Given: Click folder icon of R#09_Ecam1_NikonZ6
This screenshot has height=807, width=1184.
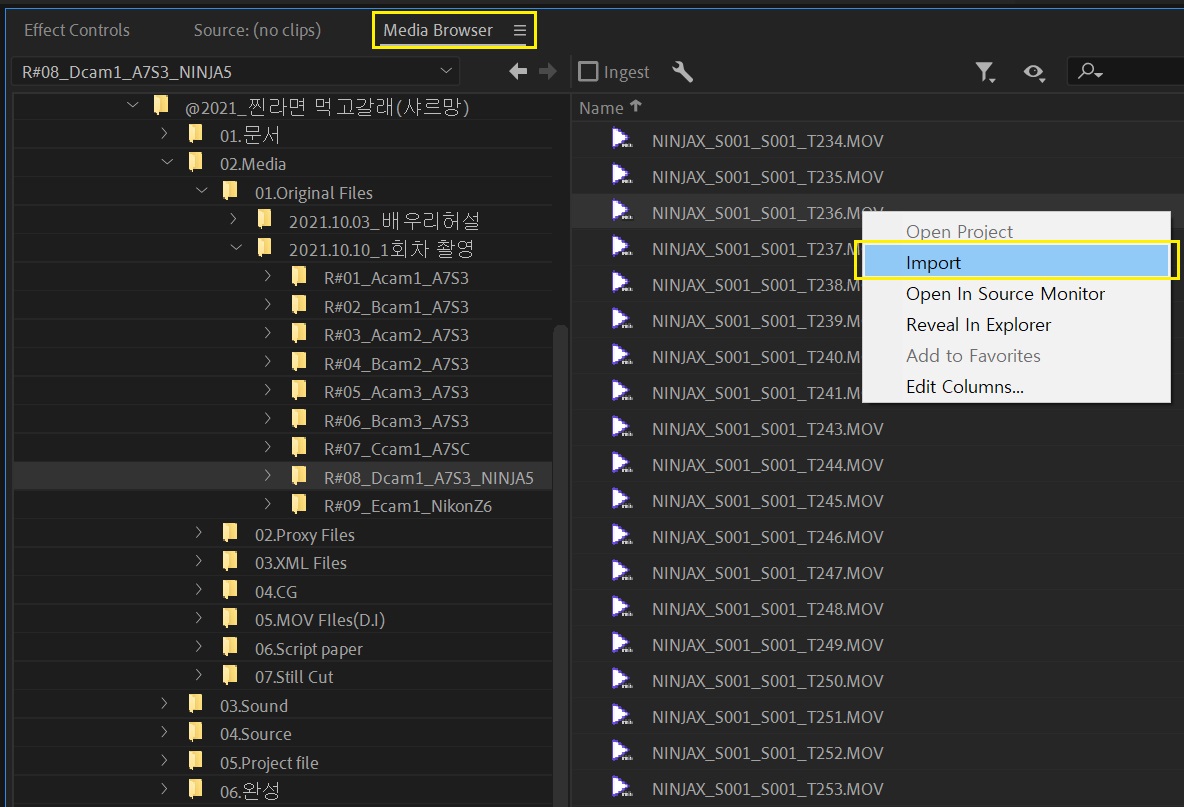Looking at the screenshot, I should [x=300, y=504].
